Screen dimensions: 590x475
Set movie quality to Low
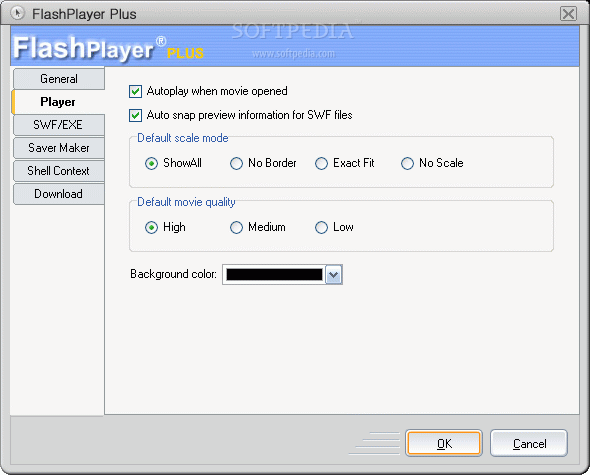click(321, 227)
